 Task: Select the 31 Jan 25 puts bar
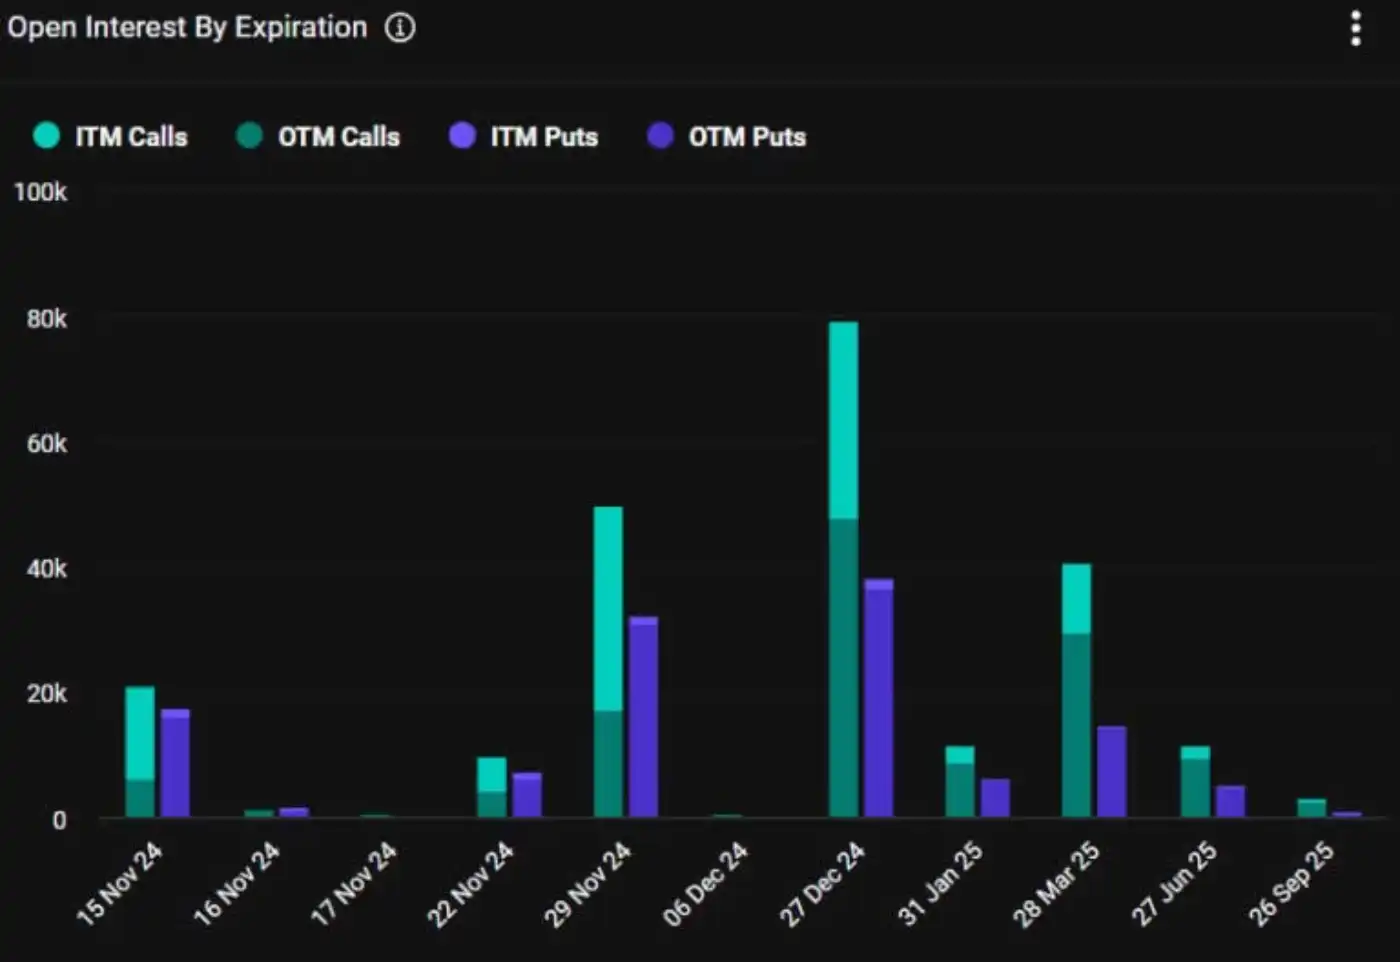[x=995, y=797]
